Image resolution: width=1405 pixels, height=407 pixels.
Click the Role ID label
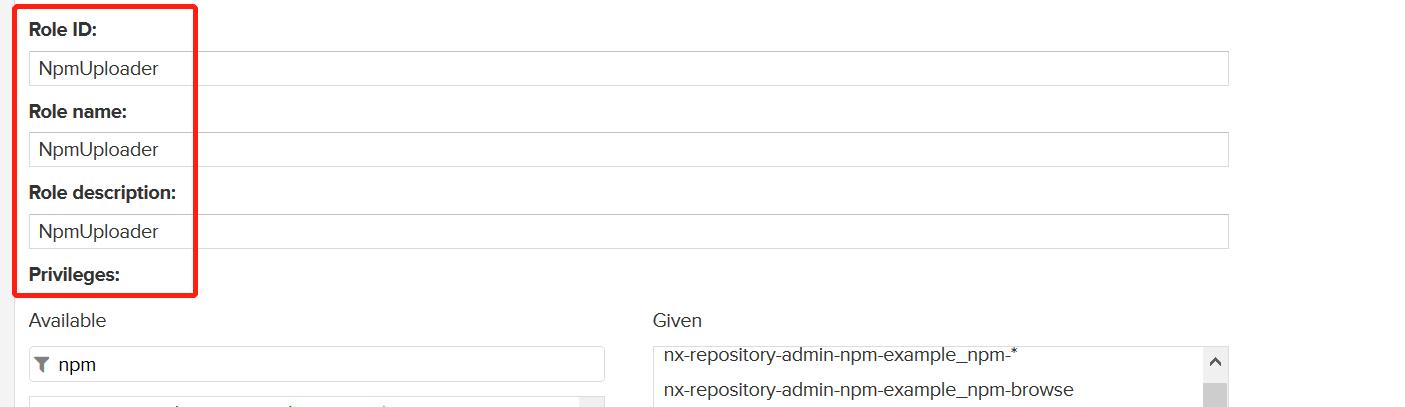pos(62,30)
